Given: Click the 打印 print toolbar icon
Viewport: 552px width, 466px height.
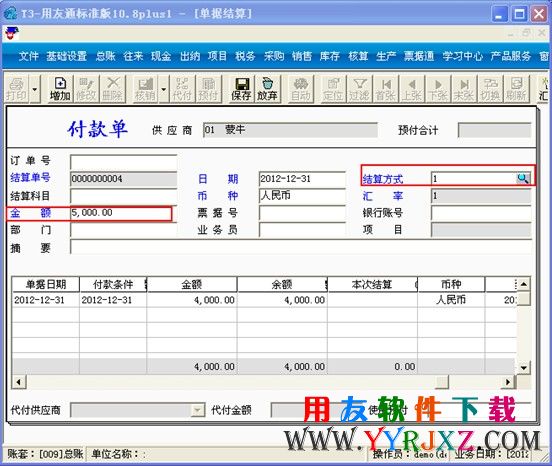Looking at the screenshot, I should 17,89.
